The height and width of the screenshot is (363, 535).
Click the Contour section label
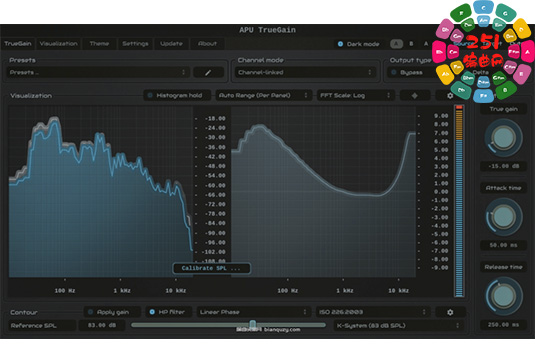pos(24,312)
